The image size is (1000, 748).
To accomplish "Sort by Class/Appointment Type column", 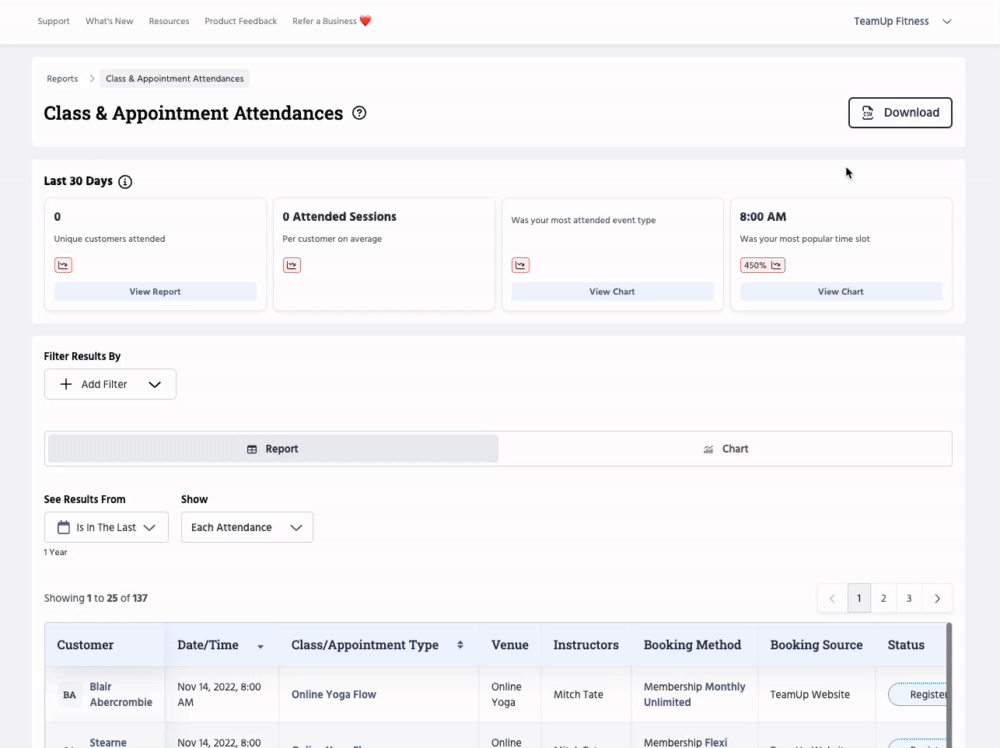I will pyautogui.click(x=460, y=645).
